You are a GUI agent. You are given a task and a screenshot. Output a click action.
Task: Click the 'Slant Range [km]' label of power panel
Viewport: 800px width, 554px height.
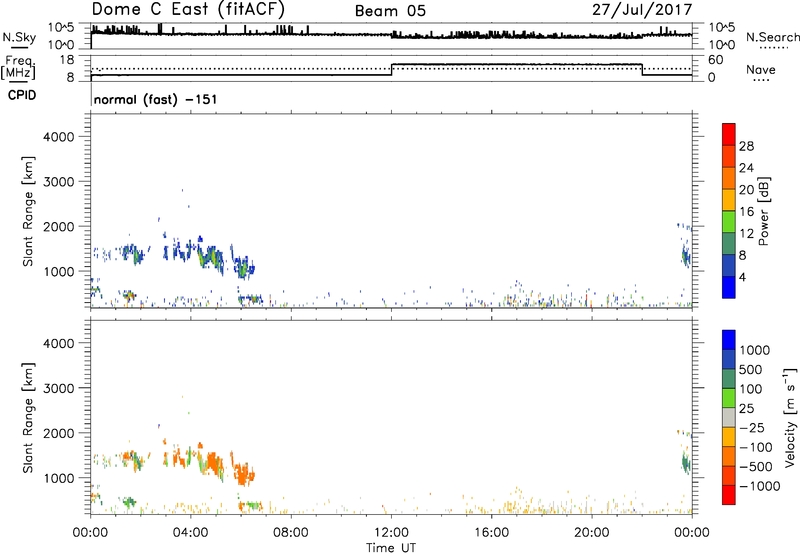click(28, 211)
